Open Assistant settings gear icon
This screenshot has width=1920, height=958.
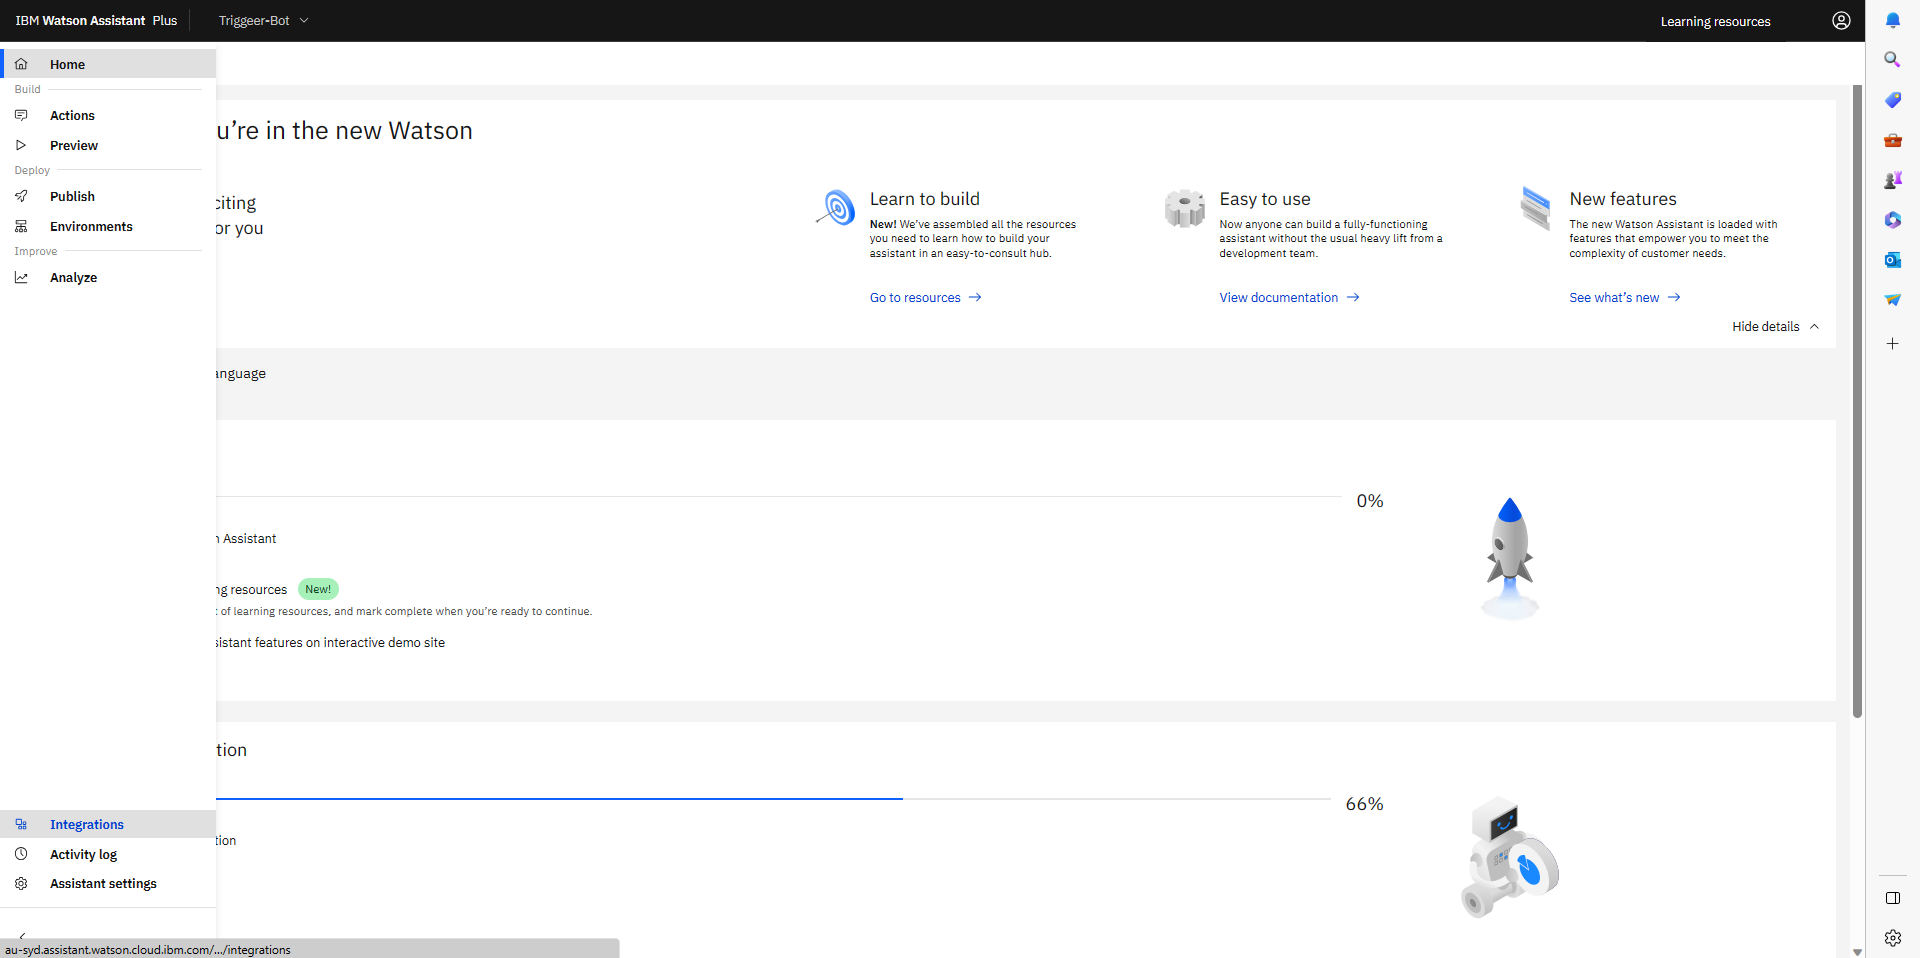click(22, 883)
